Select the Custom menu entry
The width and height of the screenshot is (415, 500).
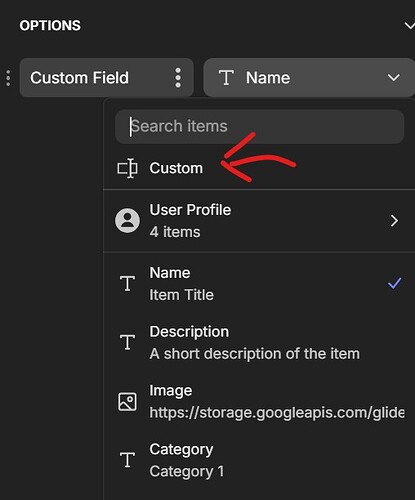pyautogui.click(x=259, y=168)
